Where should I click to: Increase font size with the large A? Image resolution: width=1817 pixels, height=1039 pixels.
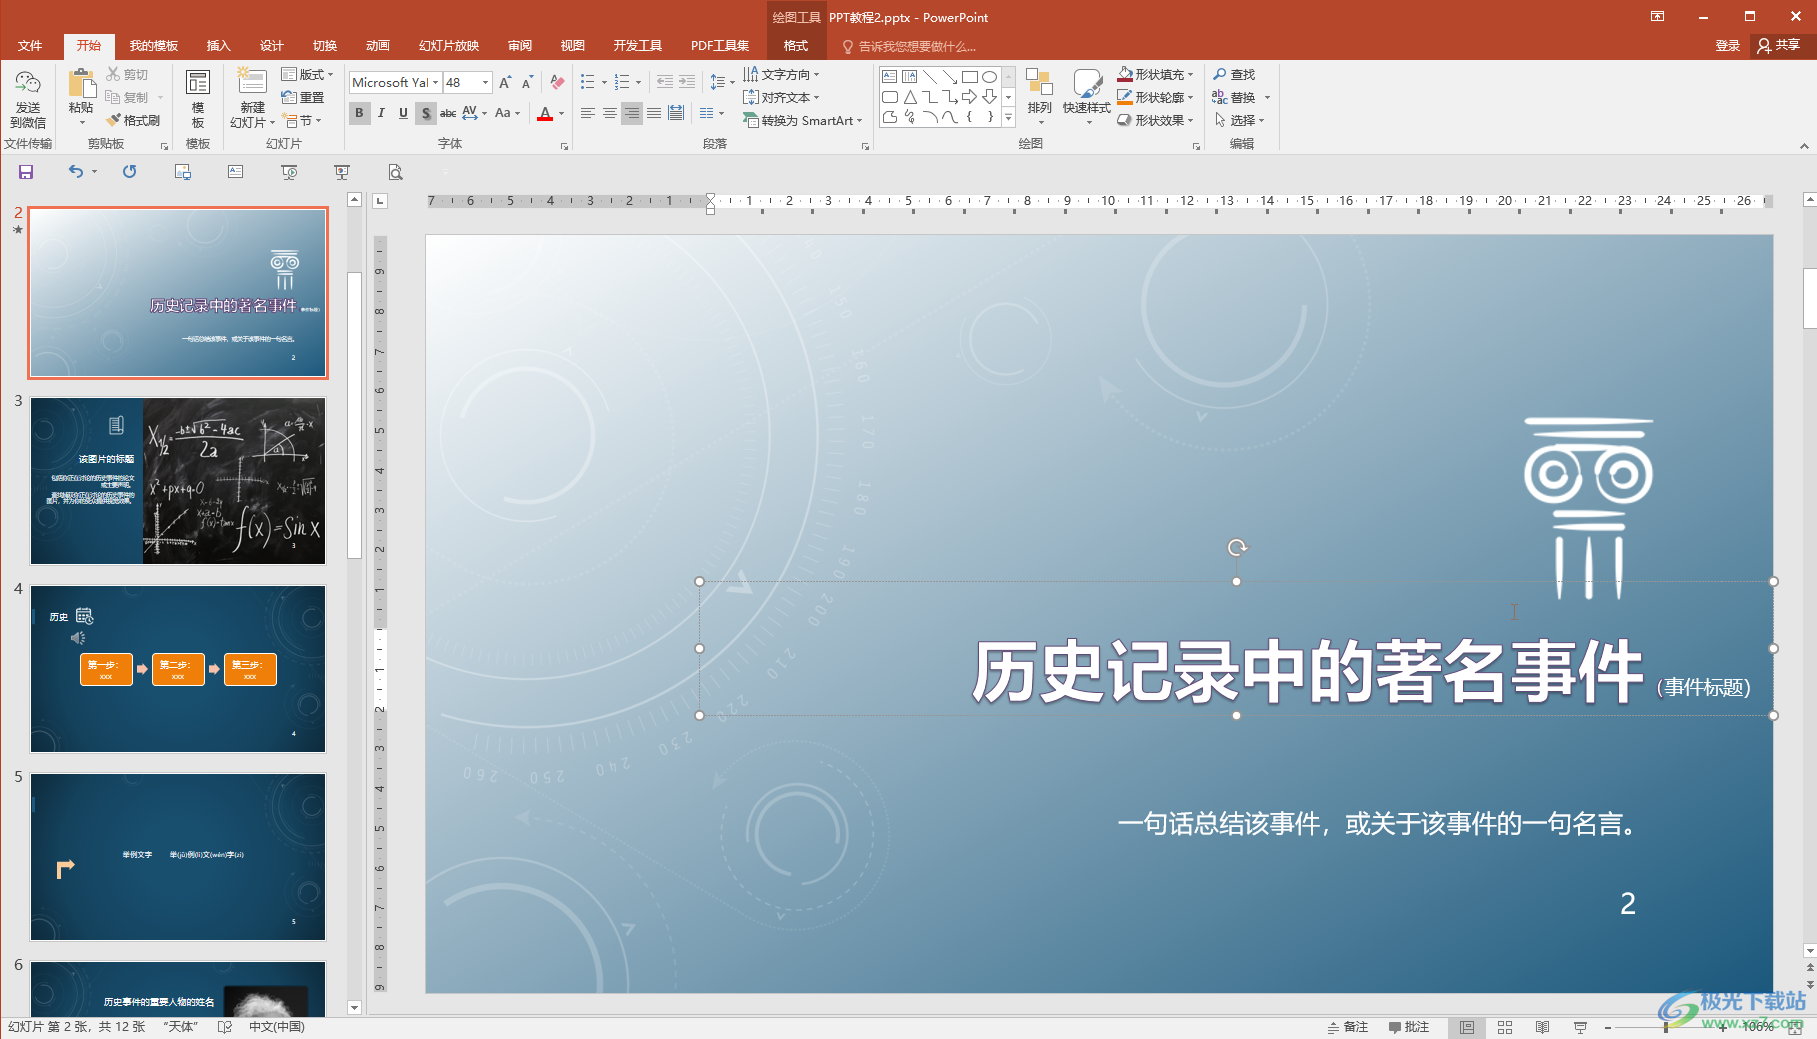pyautogui.click(x=505, y=82)
